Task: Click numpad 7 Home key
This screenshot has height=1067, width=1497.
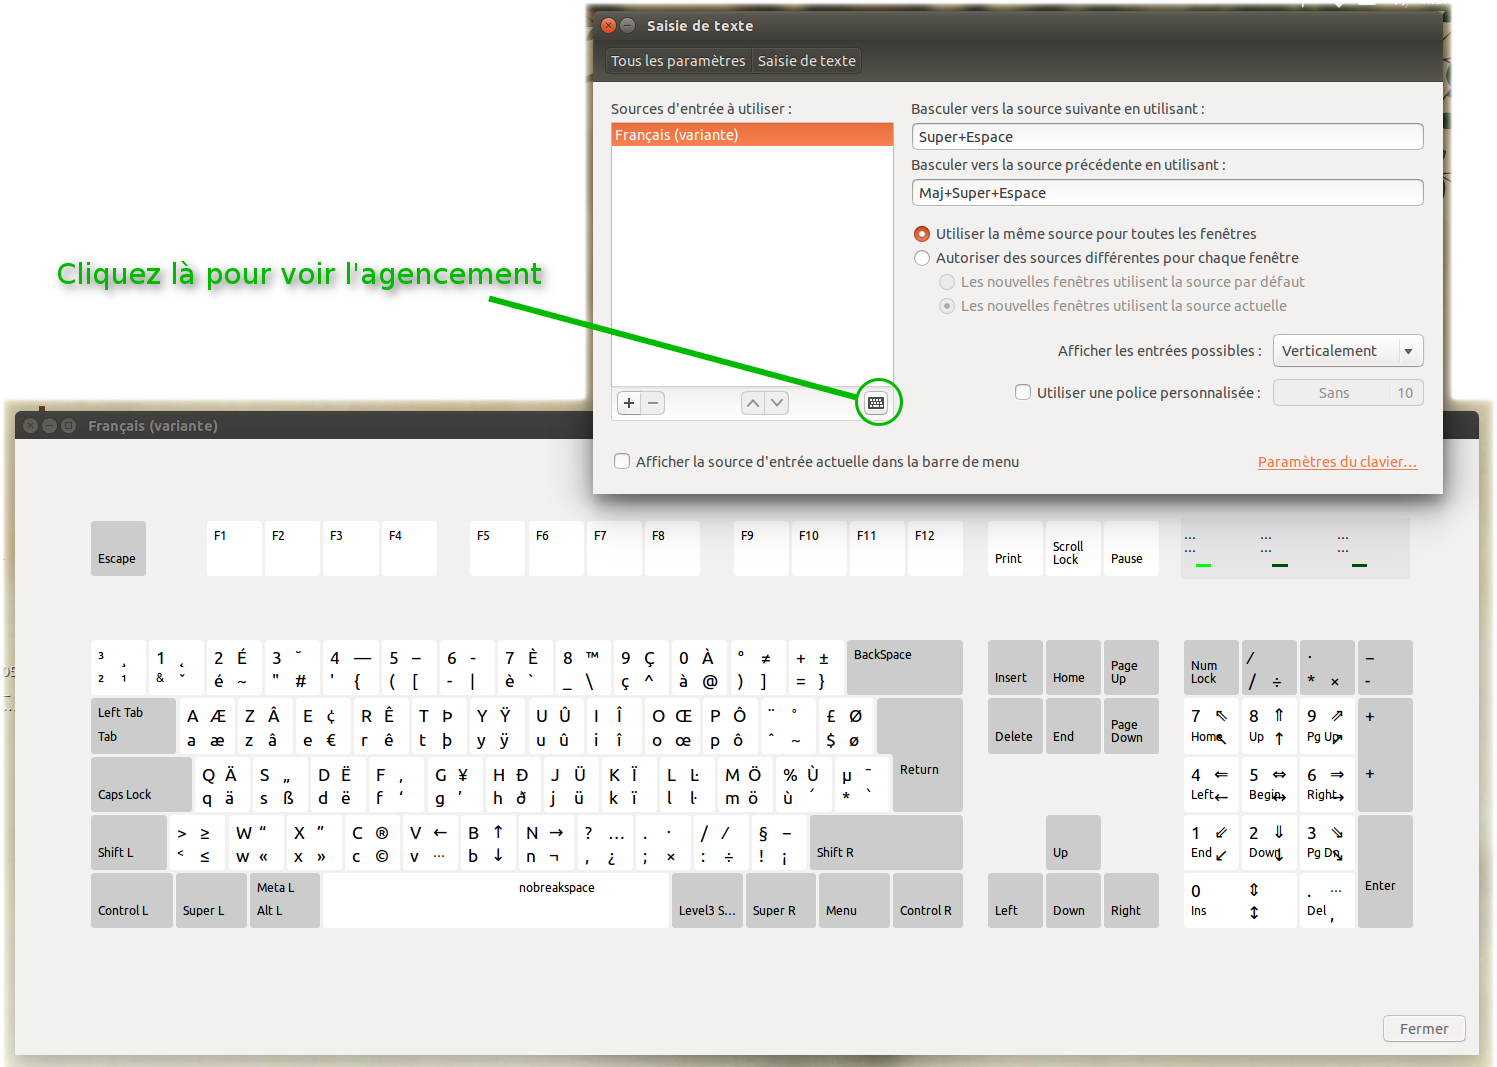Action: tap(1211, 726)
